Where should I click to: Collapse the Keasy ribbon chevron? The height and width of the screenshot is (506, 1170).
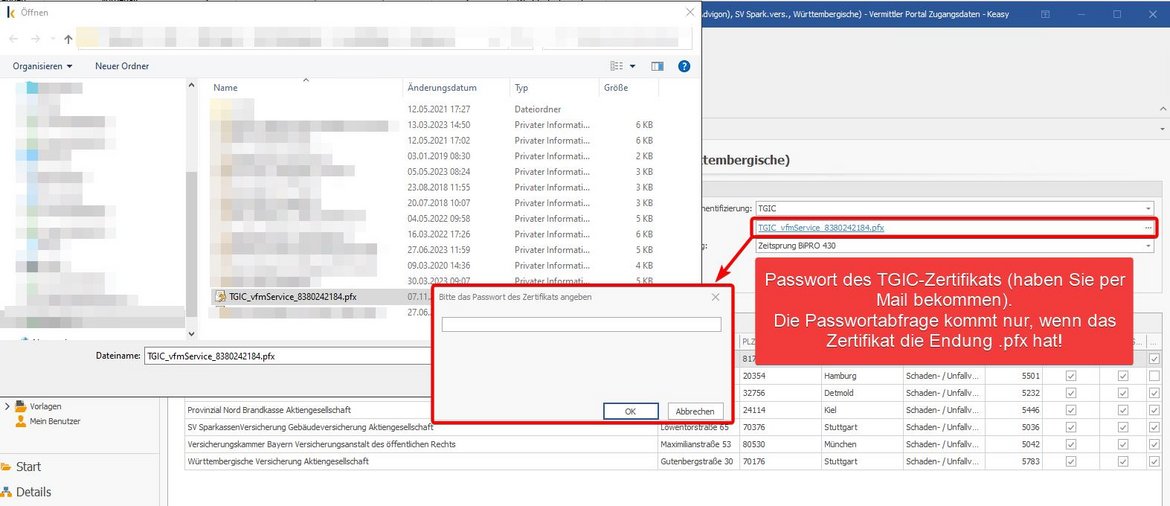point(1163,109)
